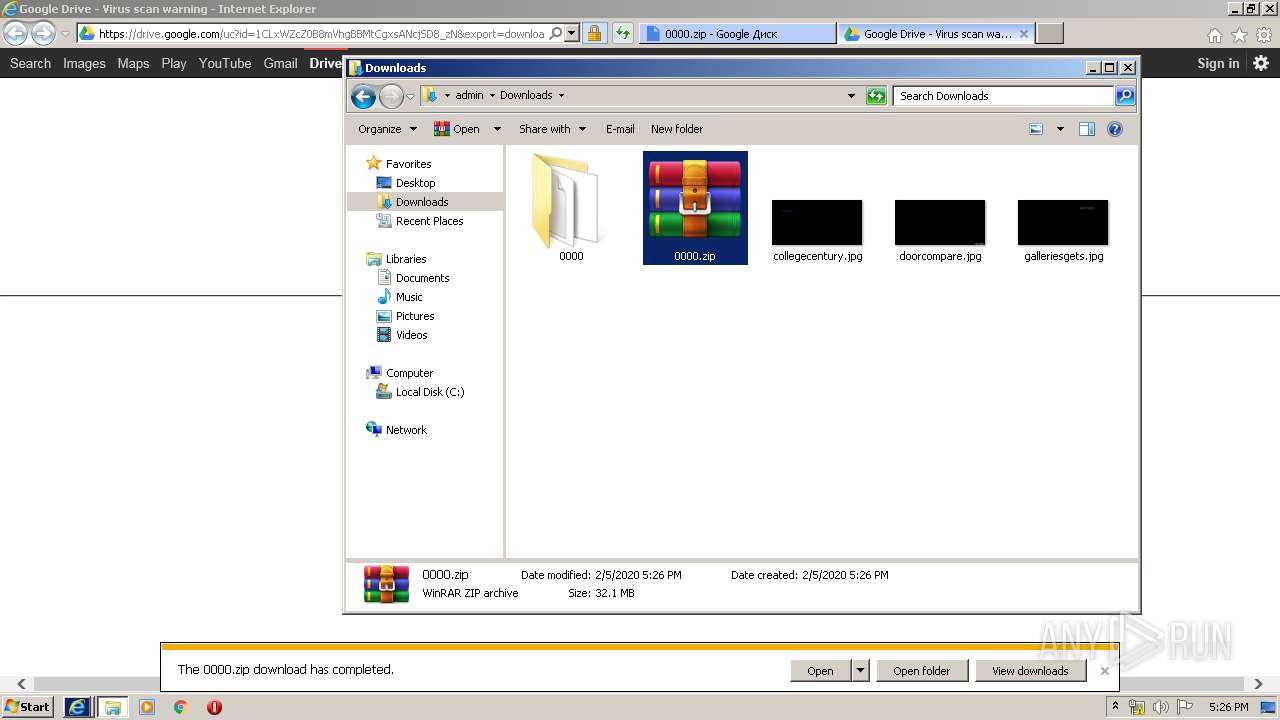
Task: Open recent pages dropdown beside forward button
Action: click(410, 97)
